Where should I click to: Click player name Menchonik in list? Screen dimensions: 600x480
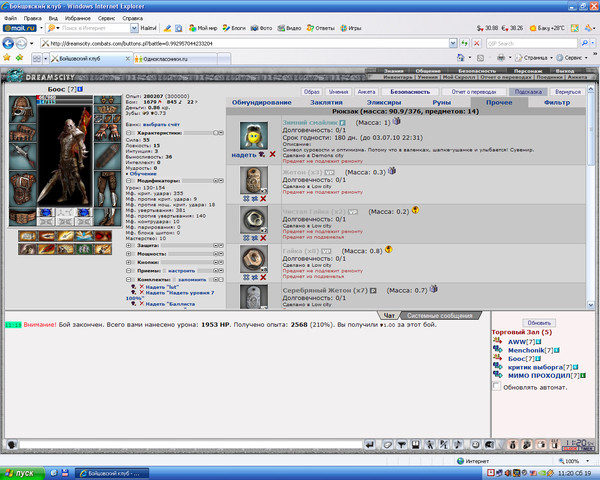pyautogui.click(x=526, y=350)
